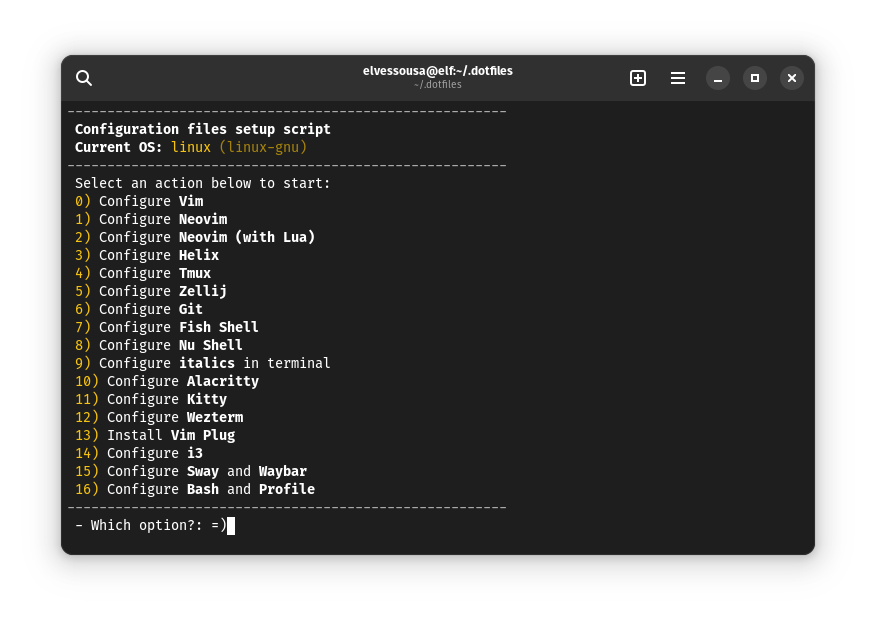Click option 3 Configure Helix
Screen dimensions: 876x622
point(147,255)
